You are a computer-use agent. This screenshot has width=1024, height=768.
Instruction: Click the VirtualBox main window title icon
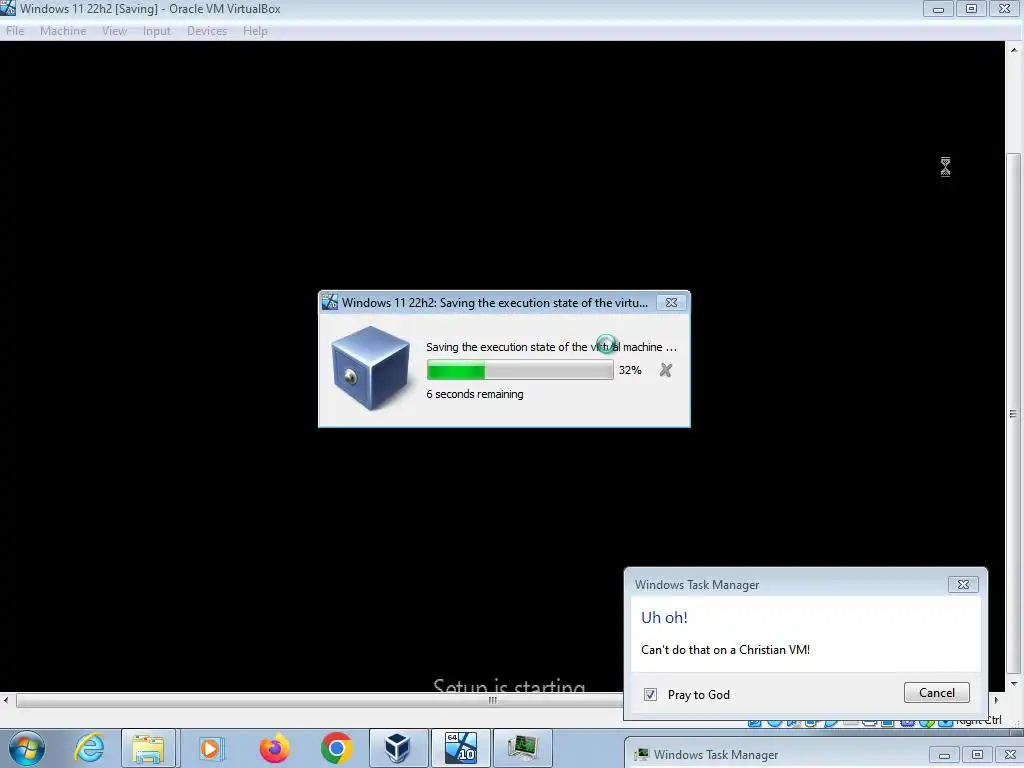(8, 8)
